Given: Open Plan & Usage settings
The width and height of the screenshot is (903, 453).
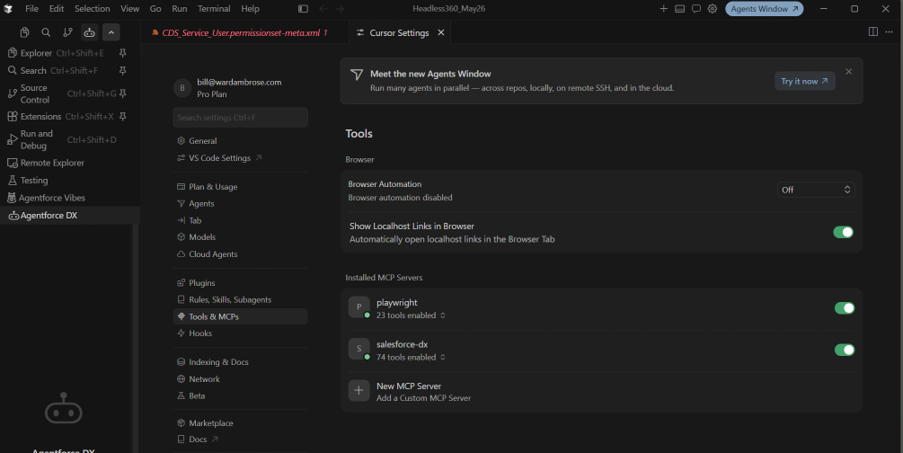Looking at the screenshot, I should (213, 186).
